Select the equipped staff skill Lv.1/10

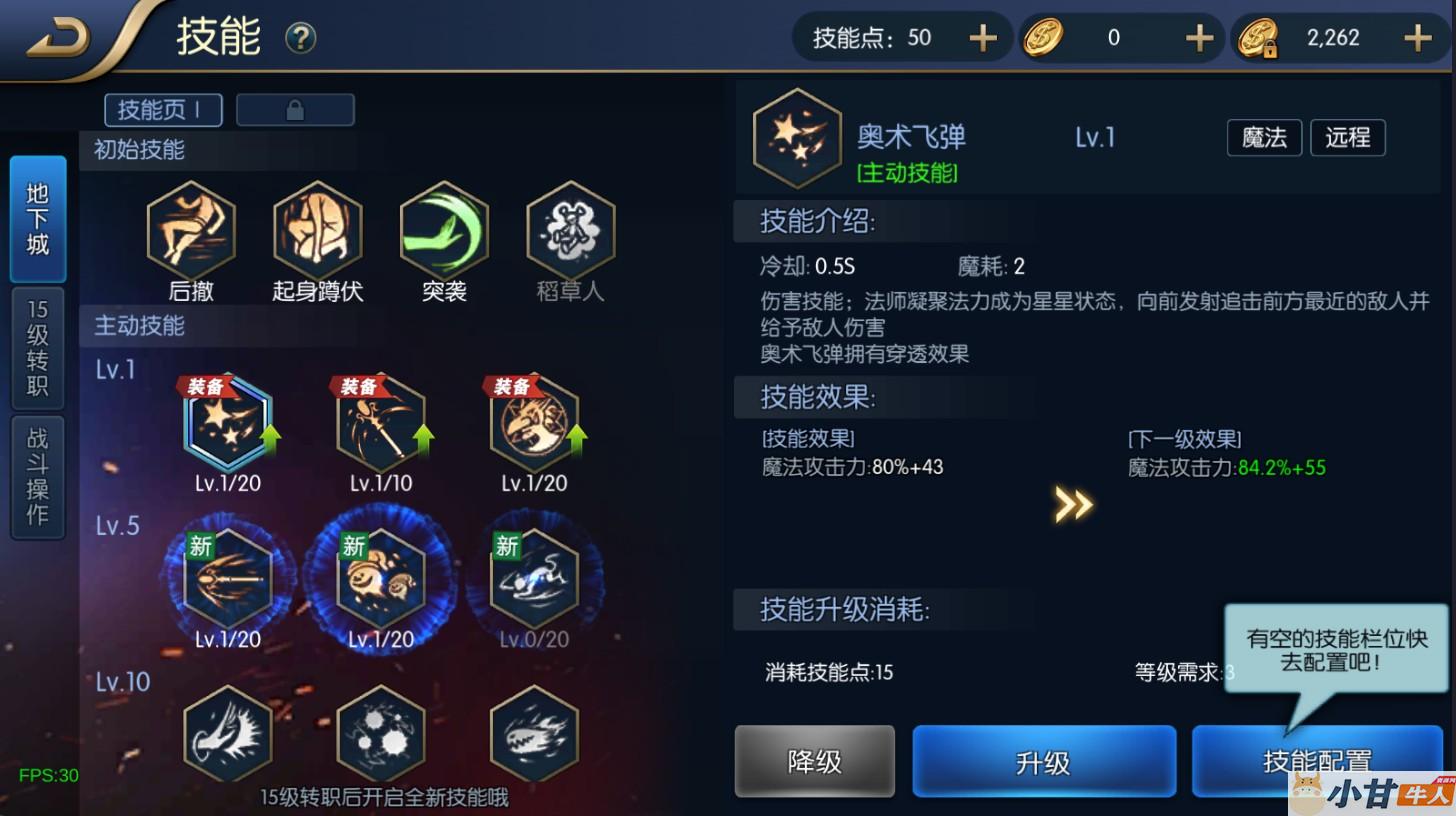381,423
